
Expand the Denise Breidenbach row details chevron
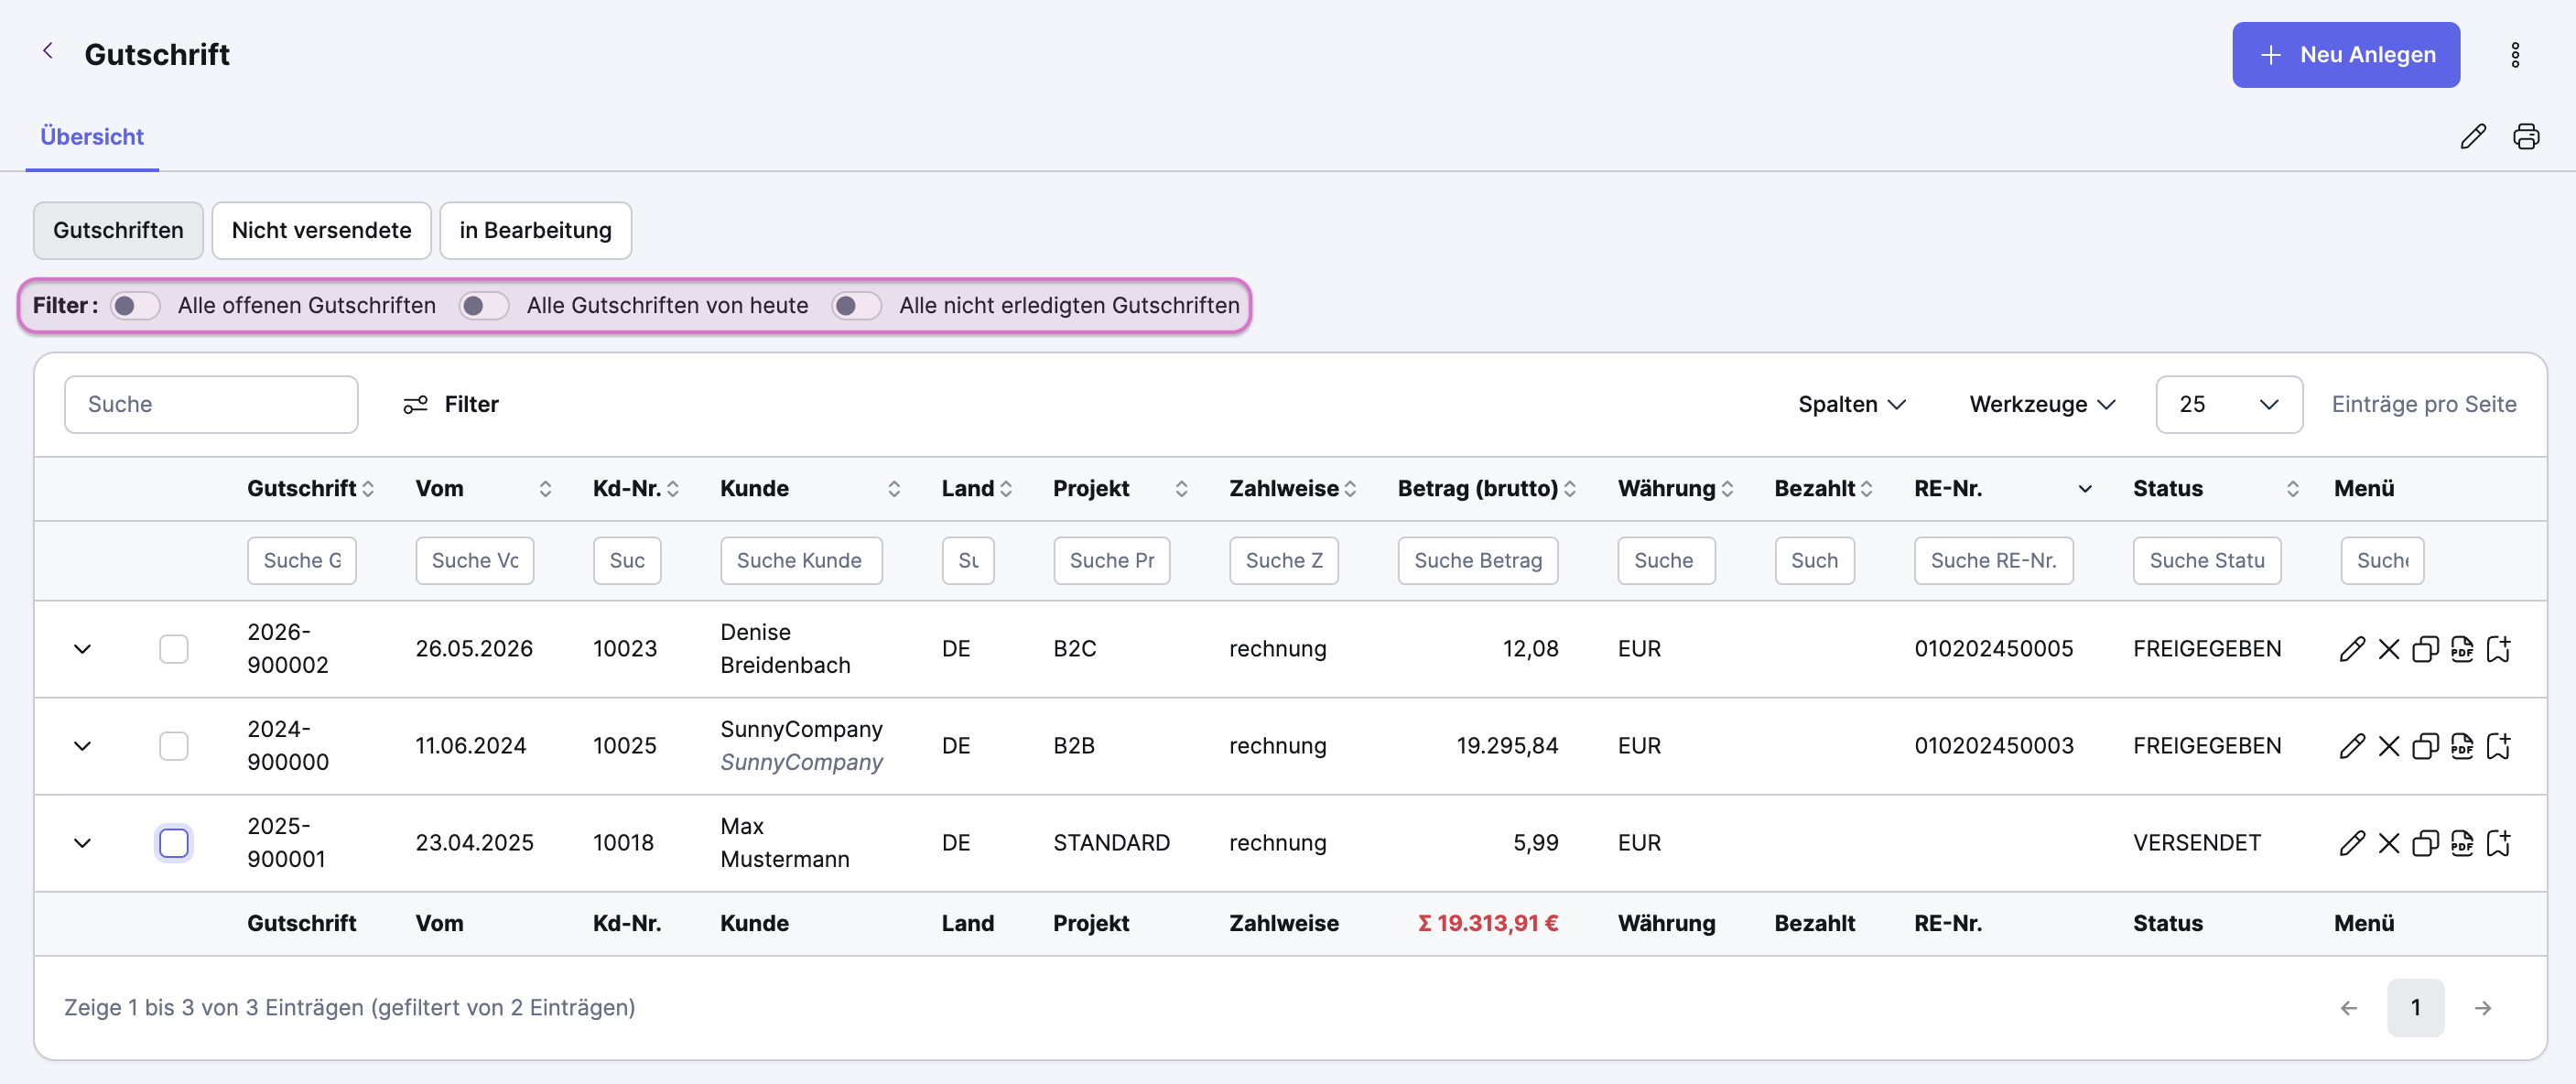coord(83,649)
